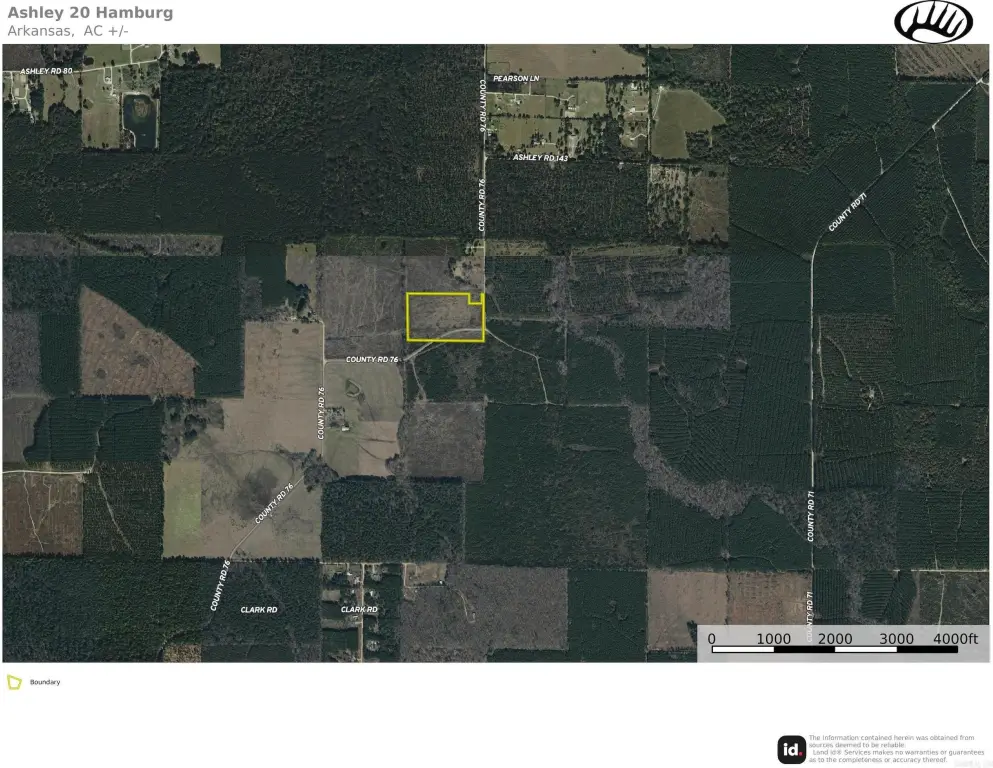Image resolution: width=993 pixels, height=768 pixels.
Task: Click the 4000ft scale bar label
Action: (x=955, y=639)
